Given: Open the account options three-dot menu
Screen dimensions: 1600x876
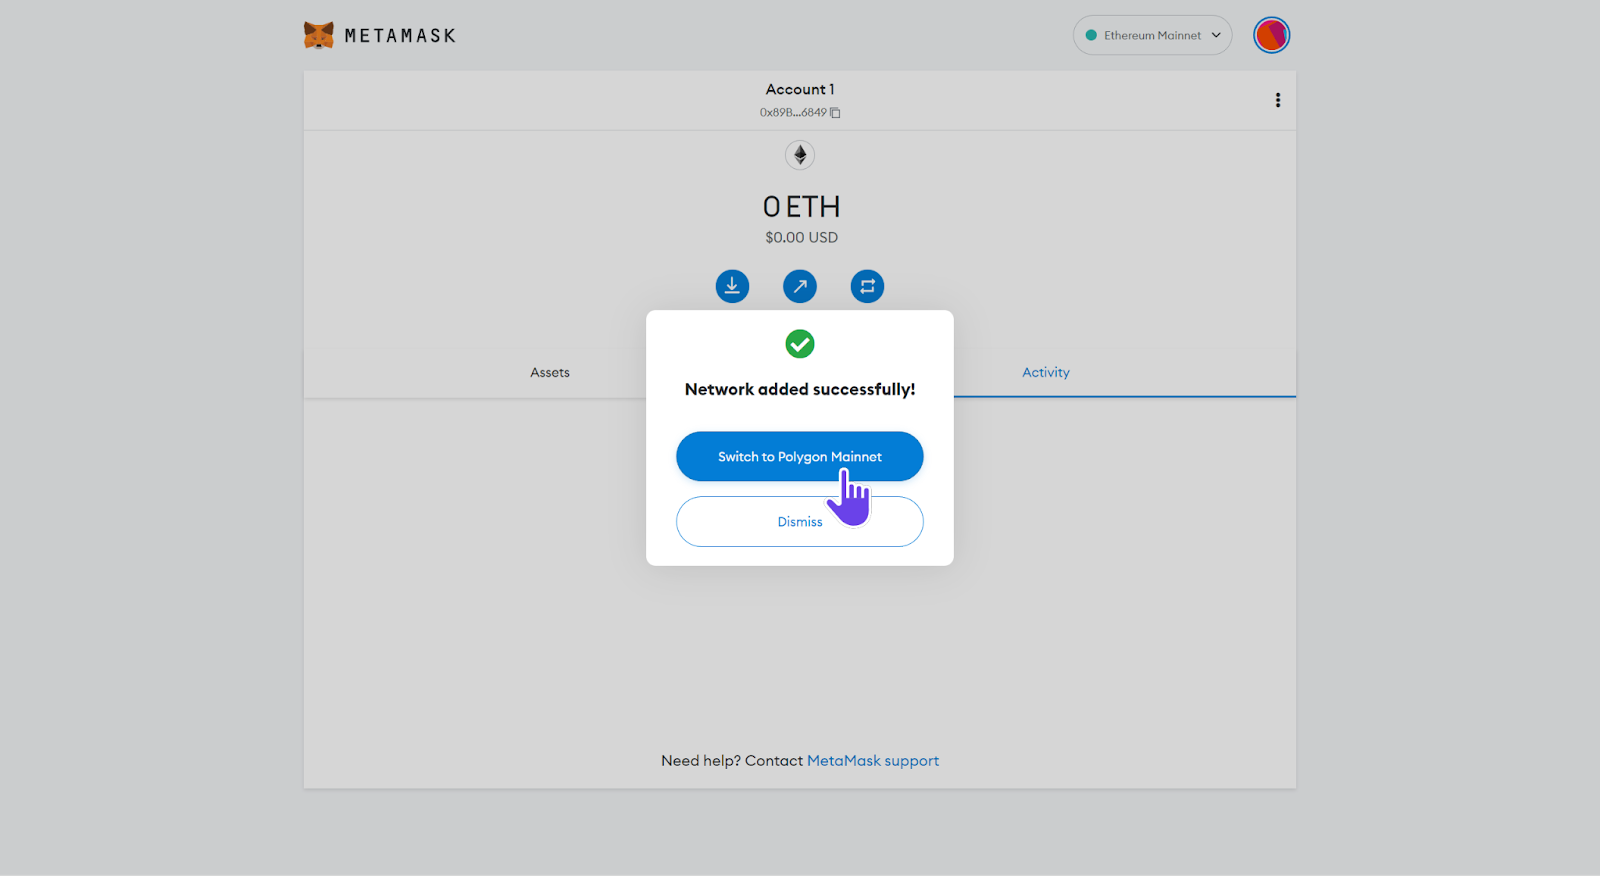Looking at the screenshot, I should coord(1277,100).
